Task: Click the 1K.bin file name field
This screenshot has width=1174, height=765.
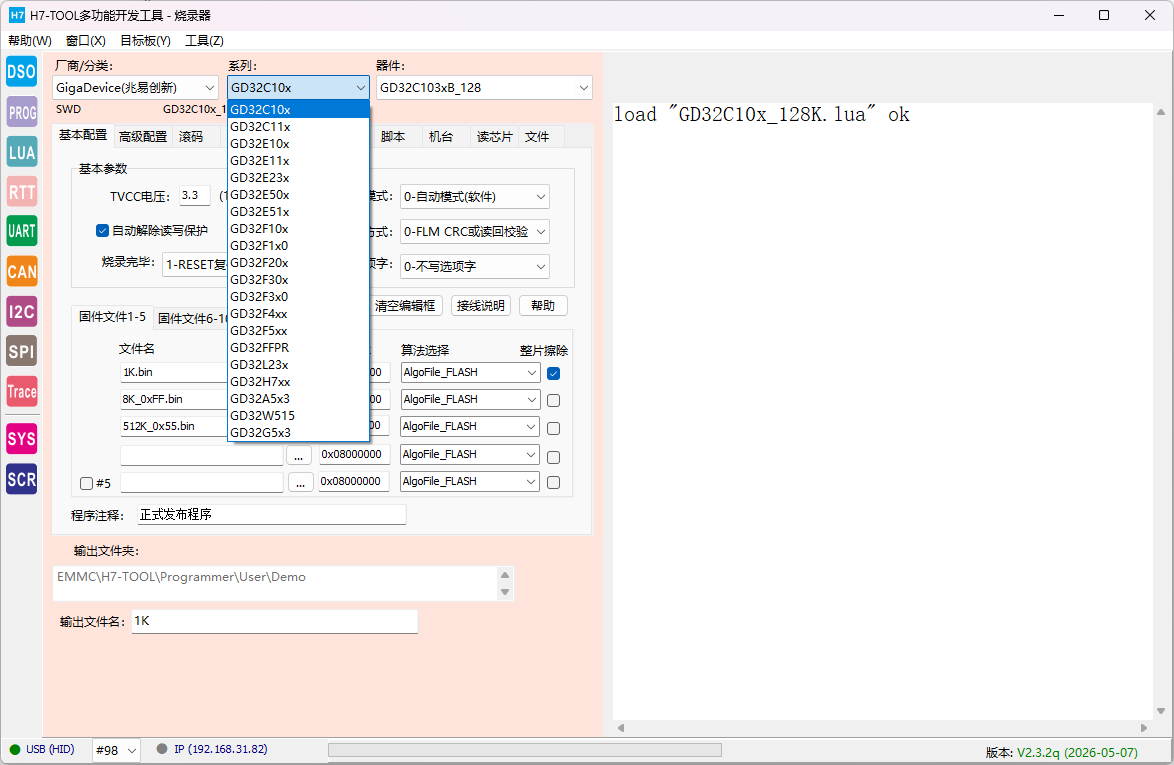Action: (174, 372)
